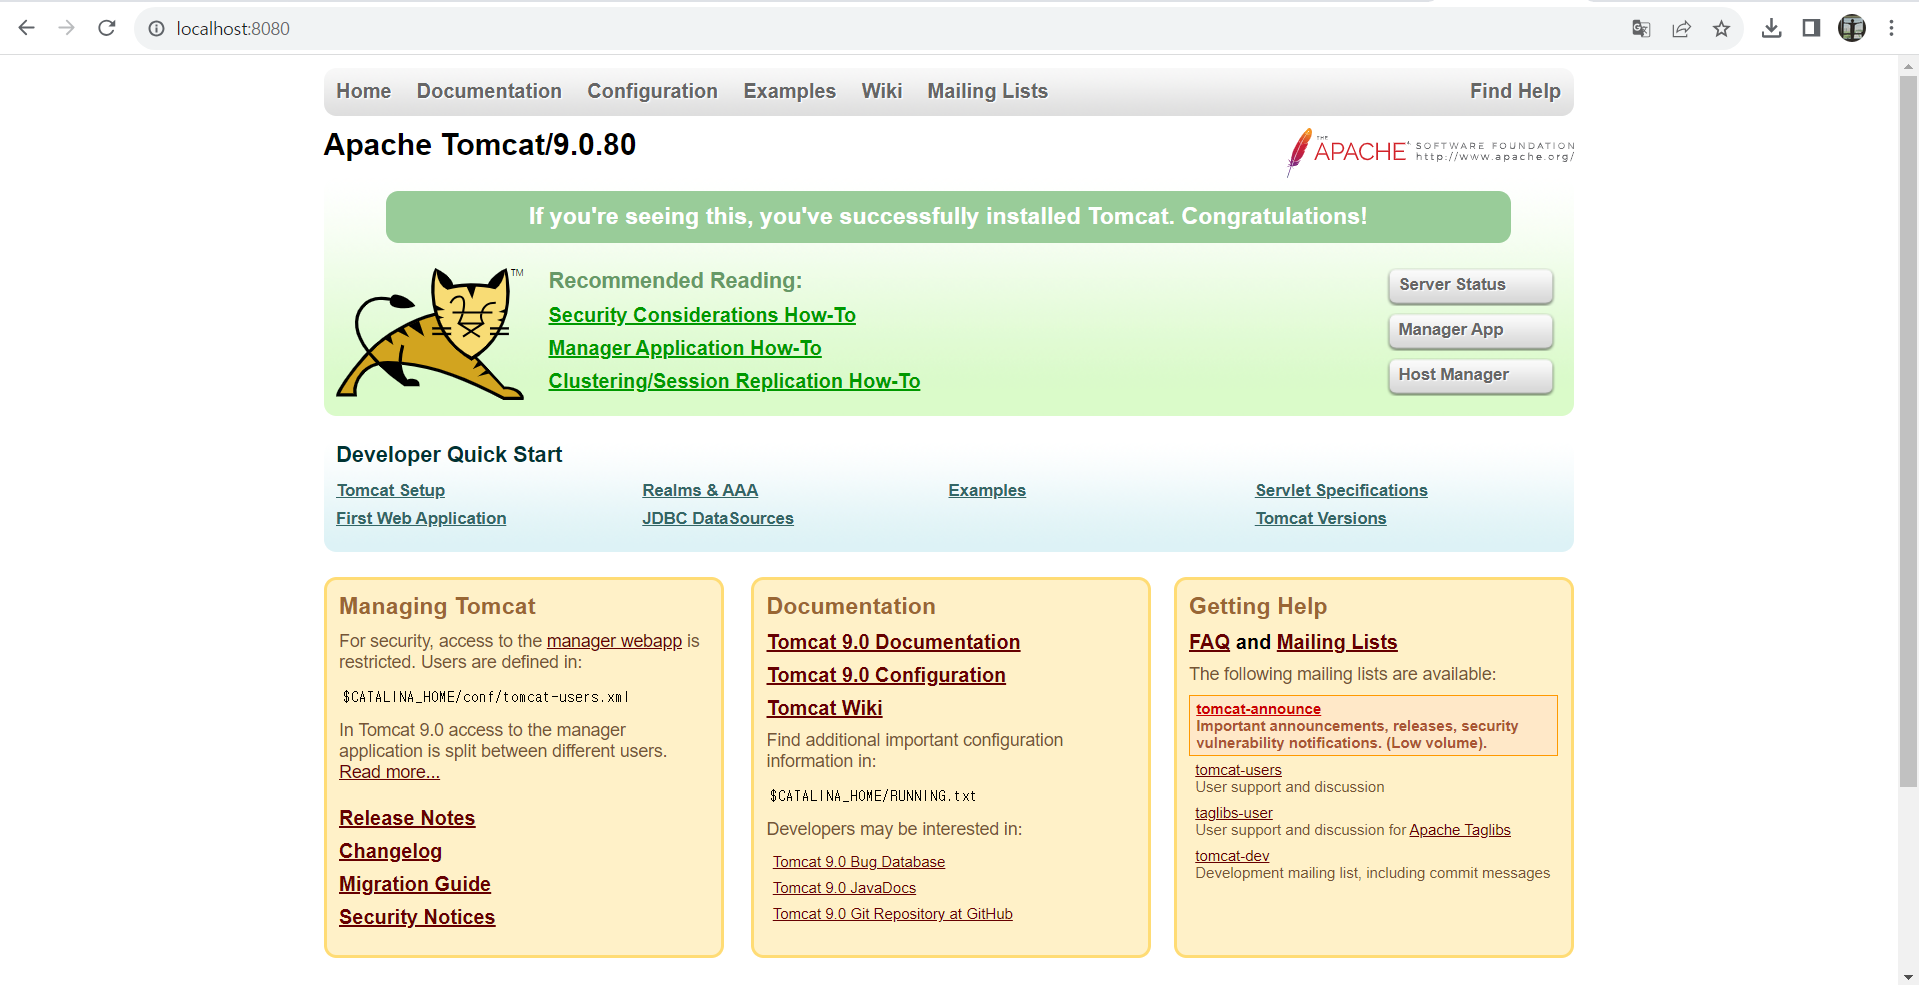Open Manager Application How-To link
The height and width of the screenshot is (985, 1919).
click(x=685, y=348)
